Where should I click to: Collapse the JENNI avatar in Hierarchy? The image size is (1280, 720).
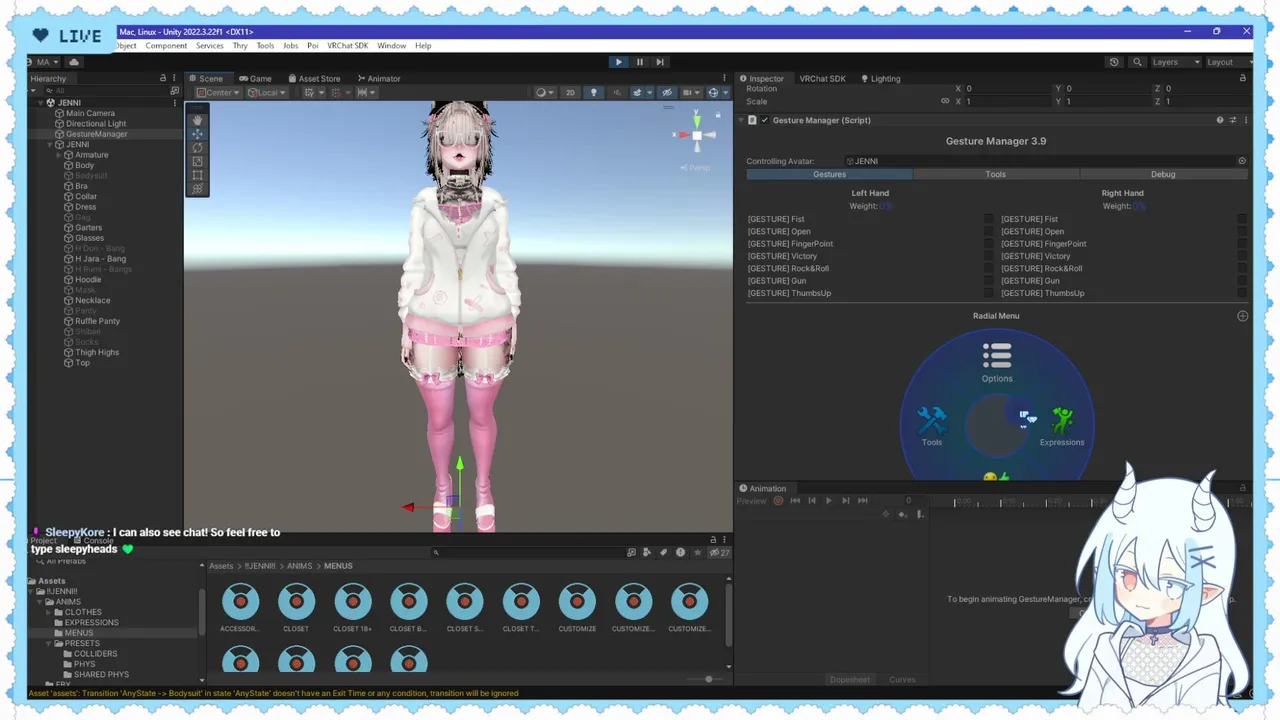tap(50, 144)
